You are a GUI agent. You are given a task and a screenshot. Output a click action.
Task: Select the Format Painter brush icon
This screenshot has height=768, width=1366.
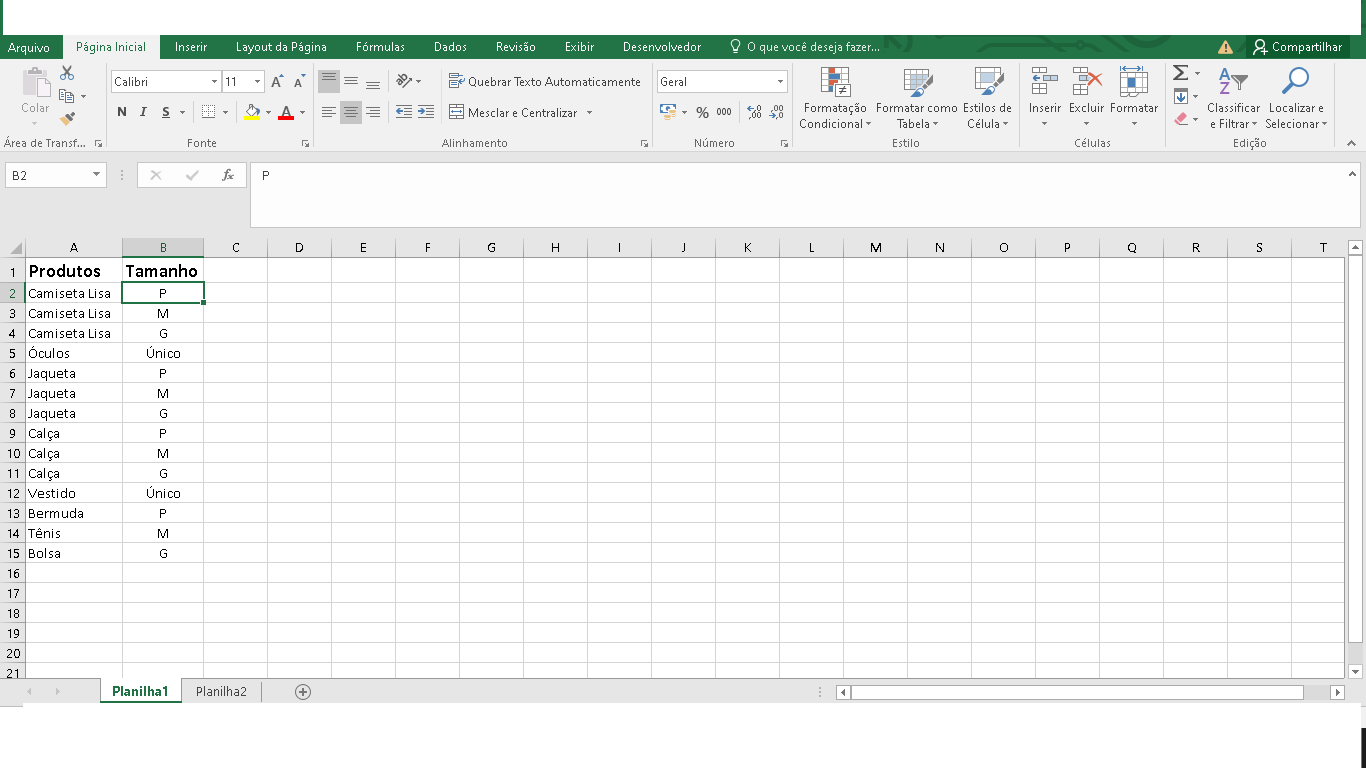[x=67, y=119]
